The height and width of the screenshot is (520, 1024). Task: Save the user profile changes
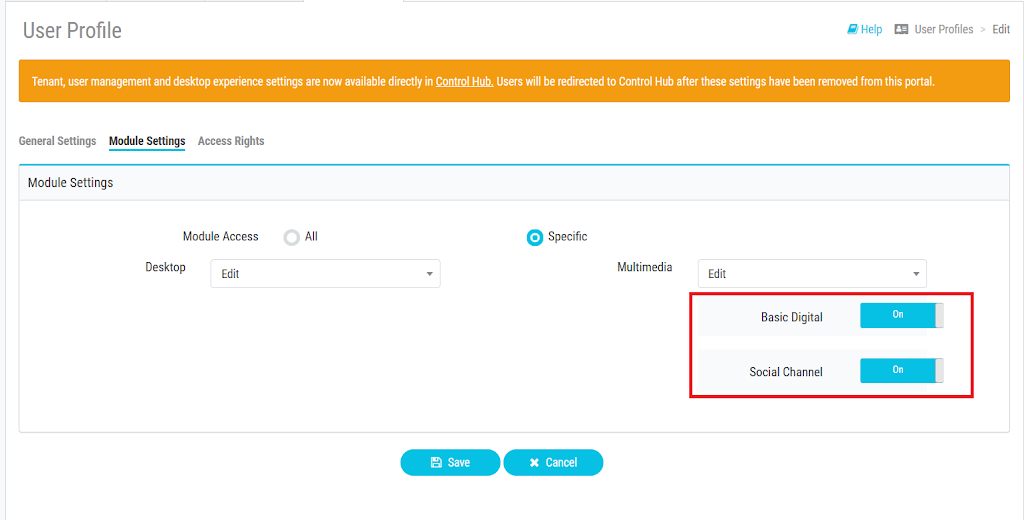pos(450,463)
